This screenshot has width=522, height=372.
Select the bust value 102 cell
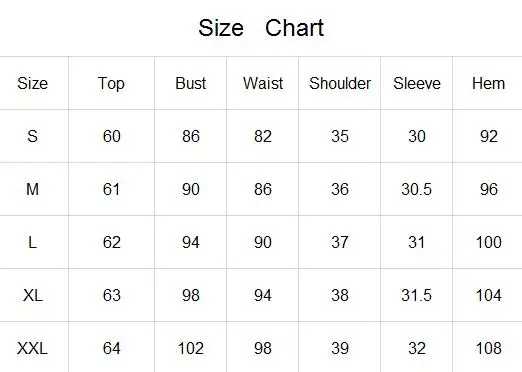click(x=191, y=348)
